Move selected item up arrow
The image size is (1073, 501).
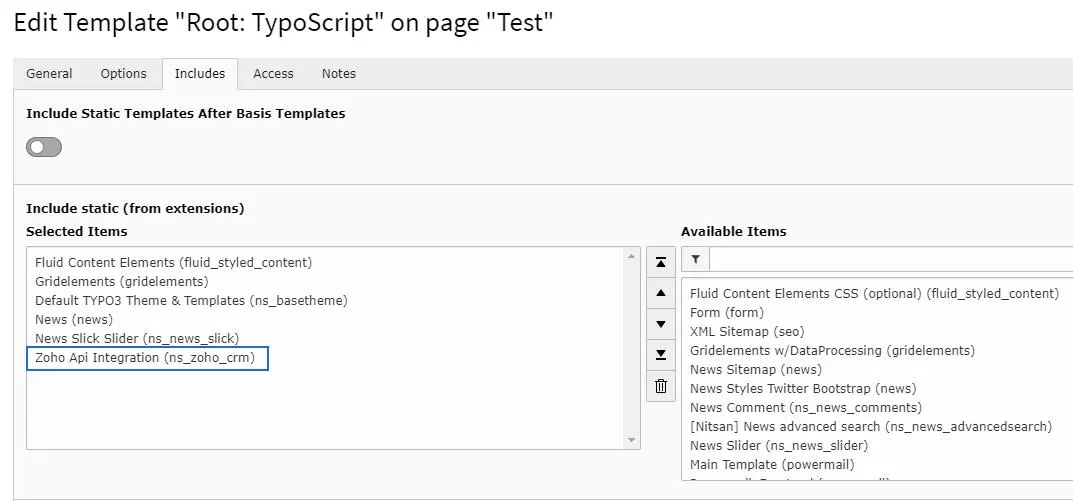(660, 293)
